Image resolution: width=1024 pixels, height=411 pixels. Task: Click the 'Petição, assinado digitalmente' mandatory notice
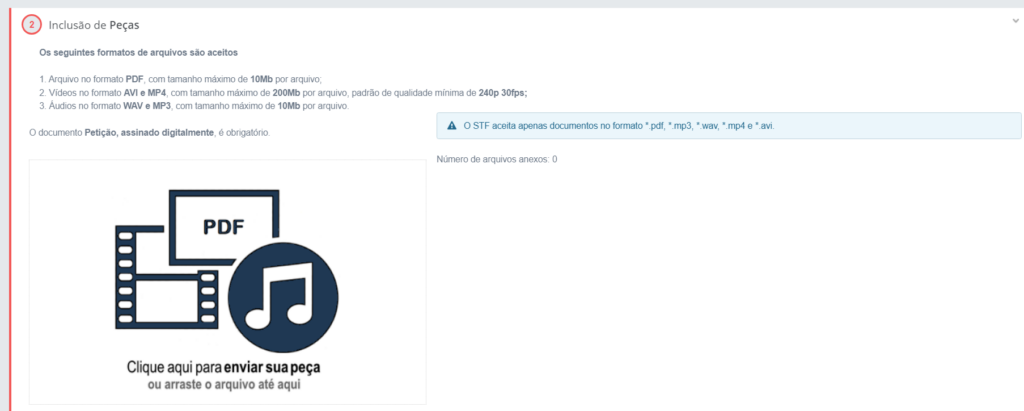point(150,133)
